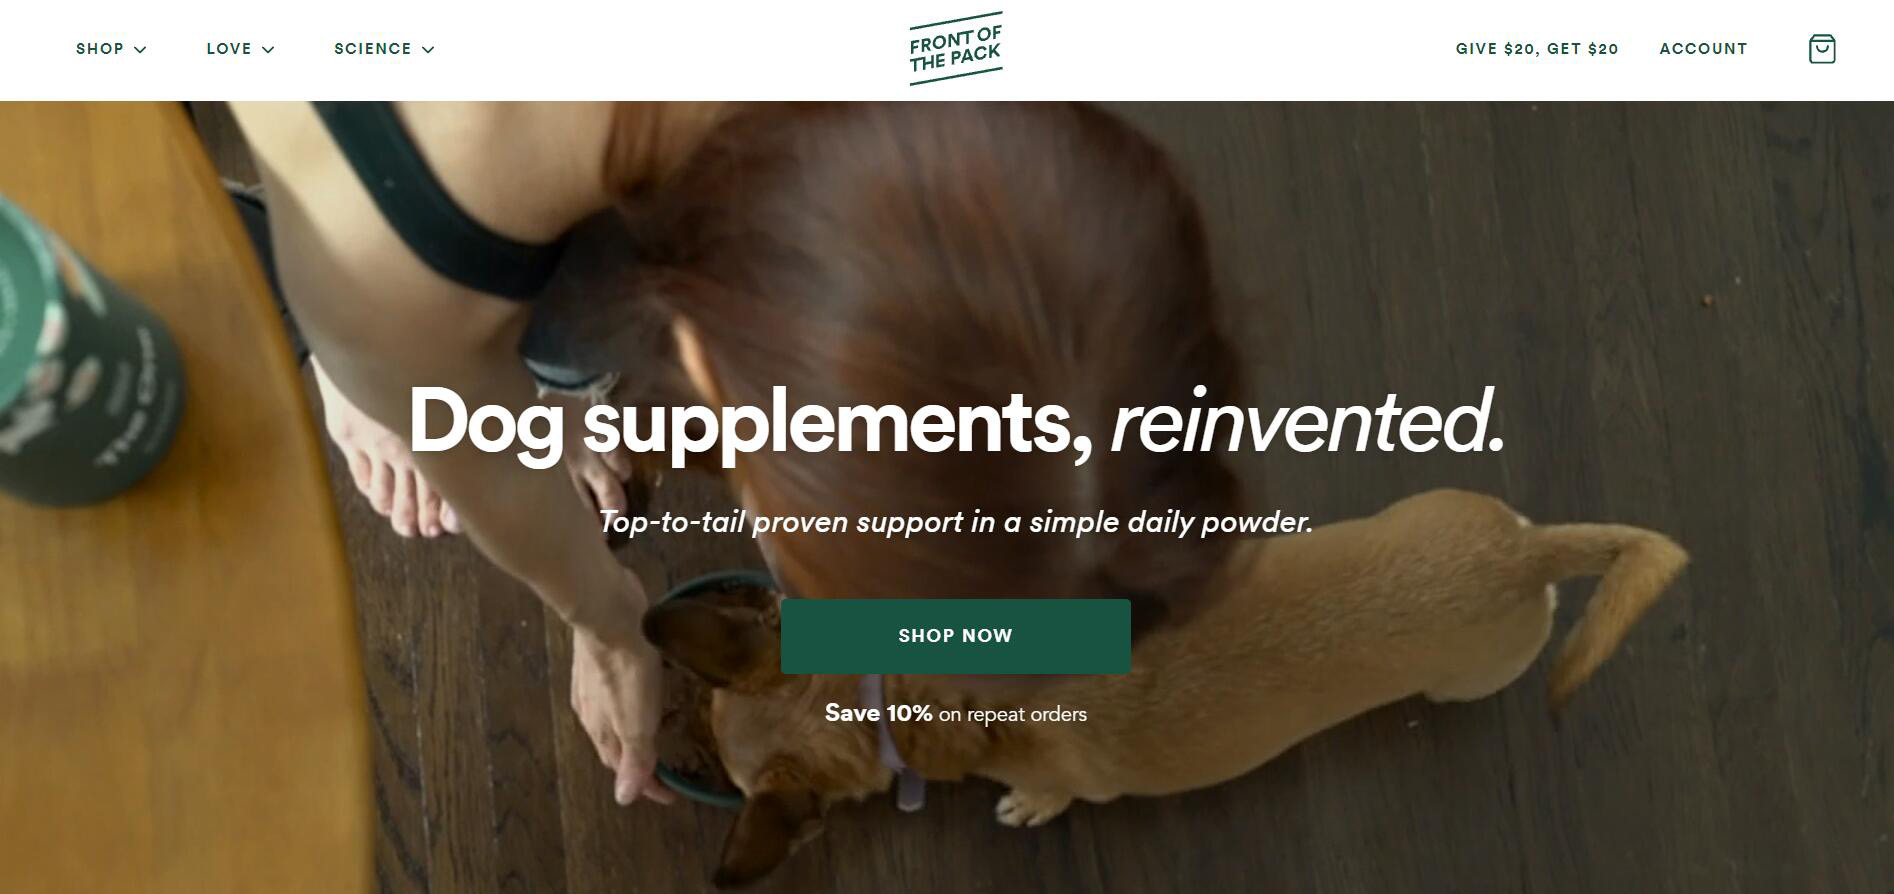Expand the Love chevron arrow

tap(268, 49)
